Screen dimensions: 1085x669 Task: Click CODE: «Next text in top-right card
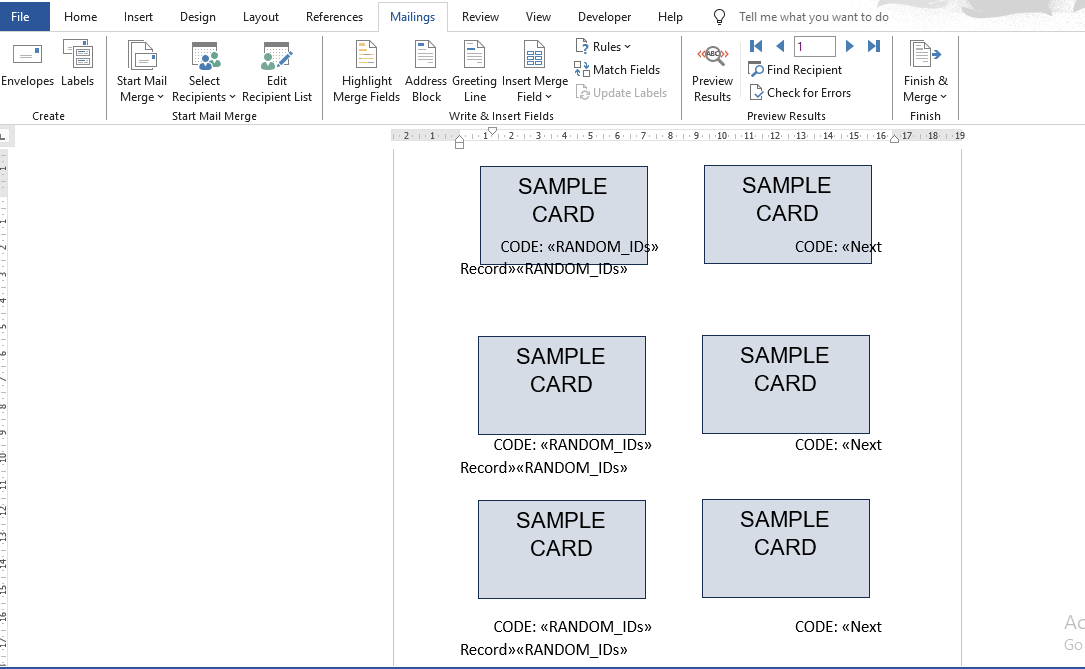coord(838,246)
